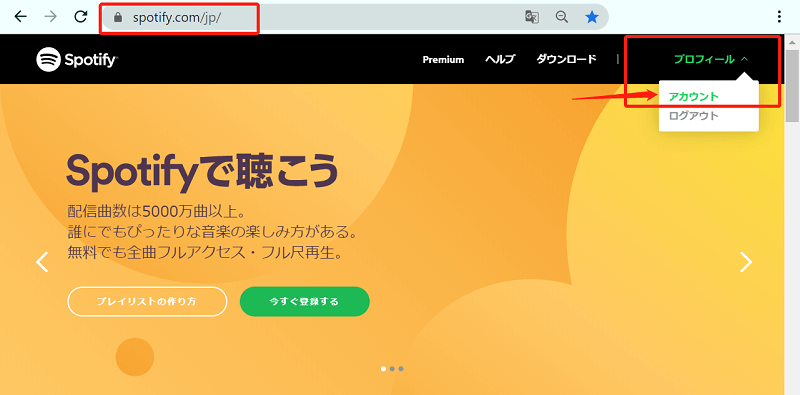
Task: Click the page vertical scrollbar thumb
Action: 792,86
